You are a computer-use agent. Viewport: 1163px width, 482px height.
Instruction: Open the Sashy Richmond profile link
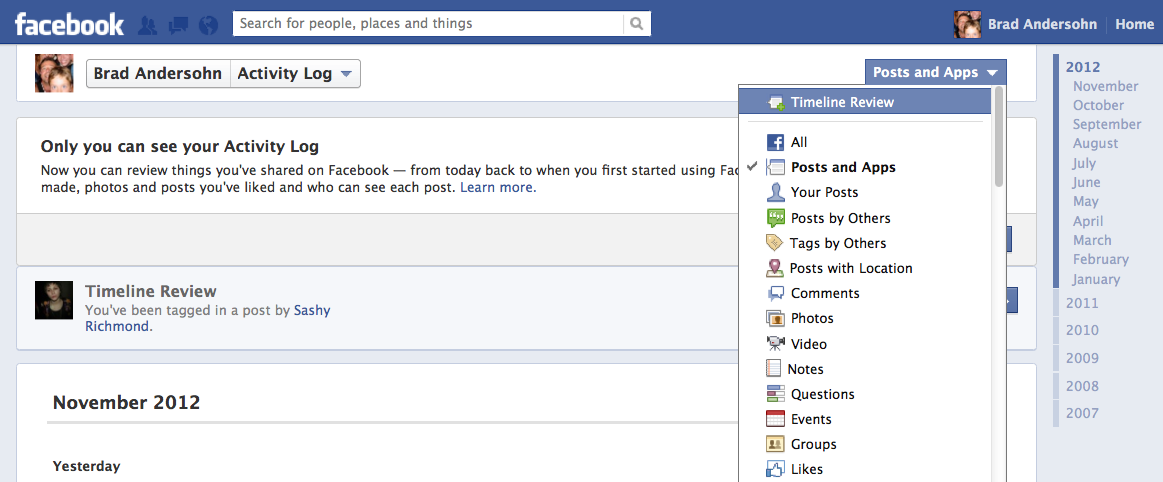point(312,311)
